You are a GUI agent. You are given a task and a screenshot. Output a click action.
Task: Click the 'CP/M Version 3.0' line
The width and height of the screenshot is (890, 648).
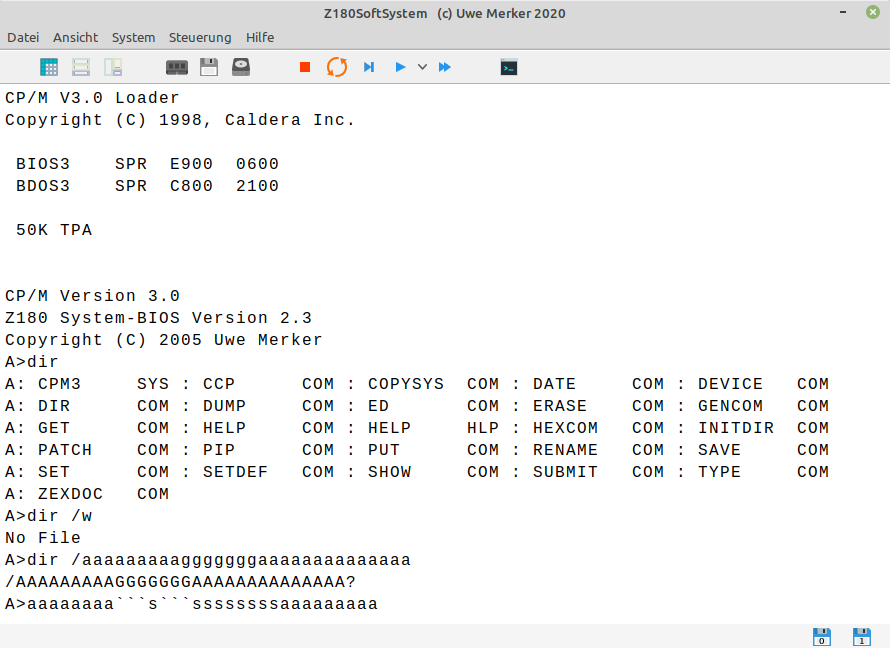coord(93,296)
